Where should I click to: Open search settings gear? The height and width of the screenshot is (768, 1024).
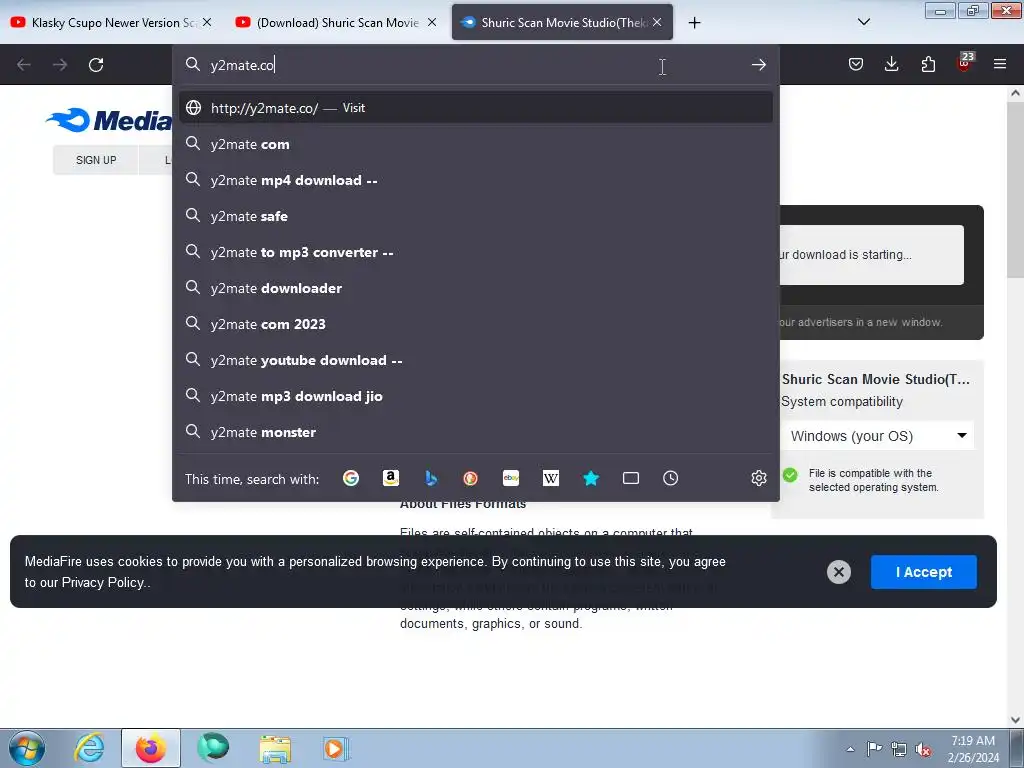click(x=758, y=478)
